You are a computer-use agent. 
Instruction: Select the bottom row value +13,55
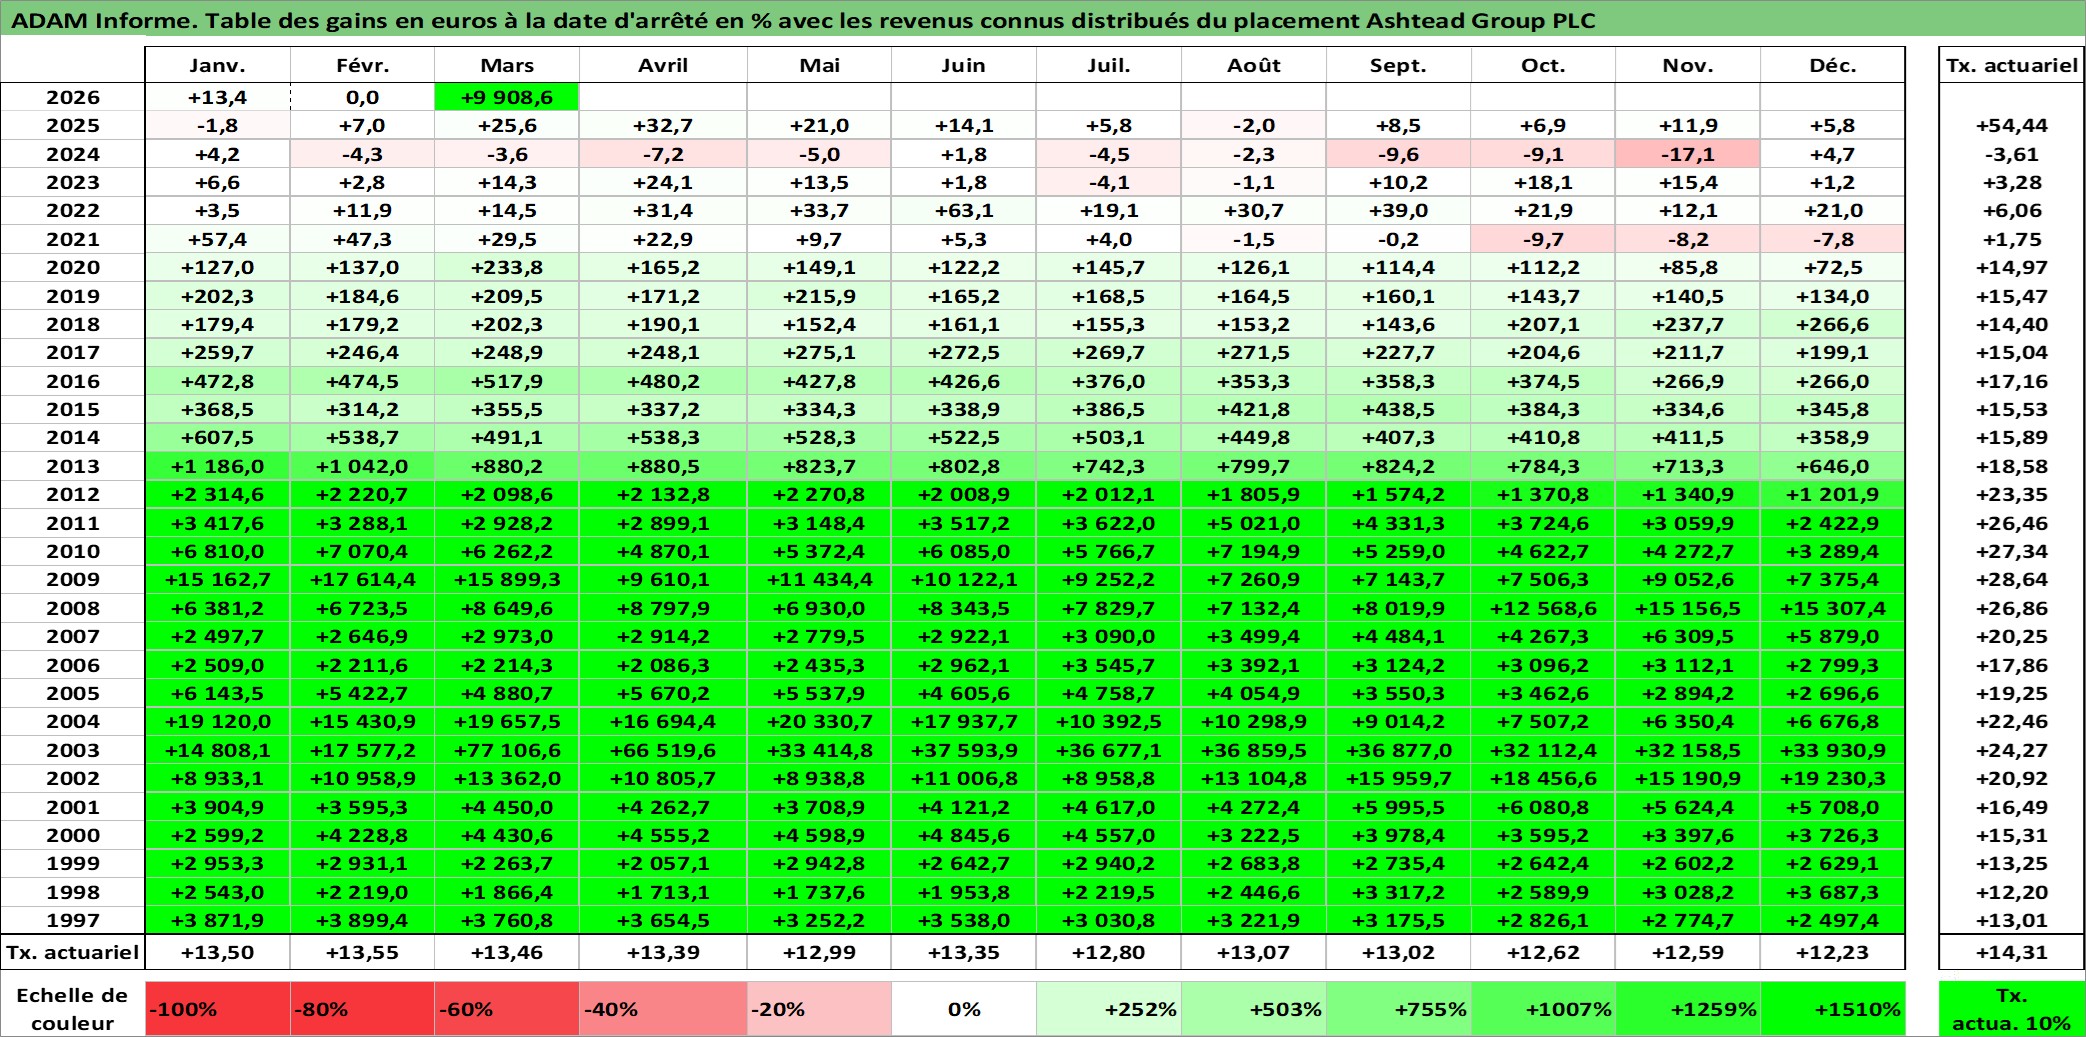(362, 952)
